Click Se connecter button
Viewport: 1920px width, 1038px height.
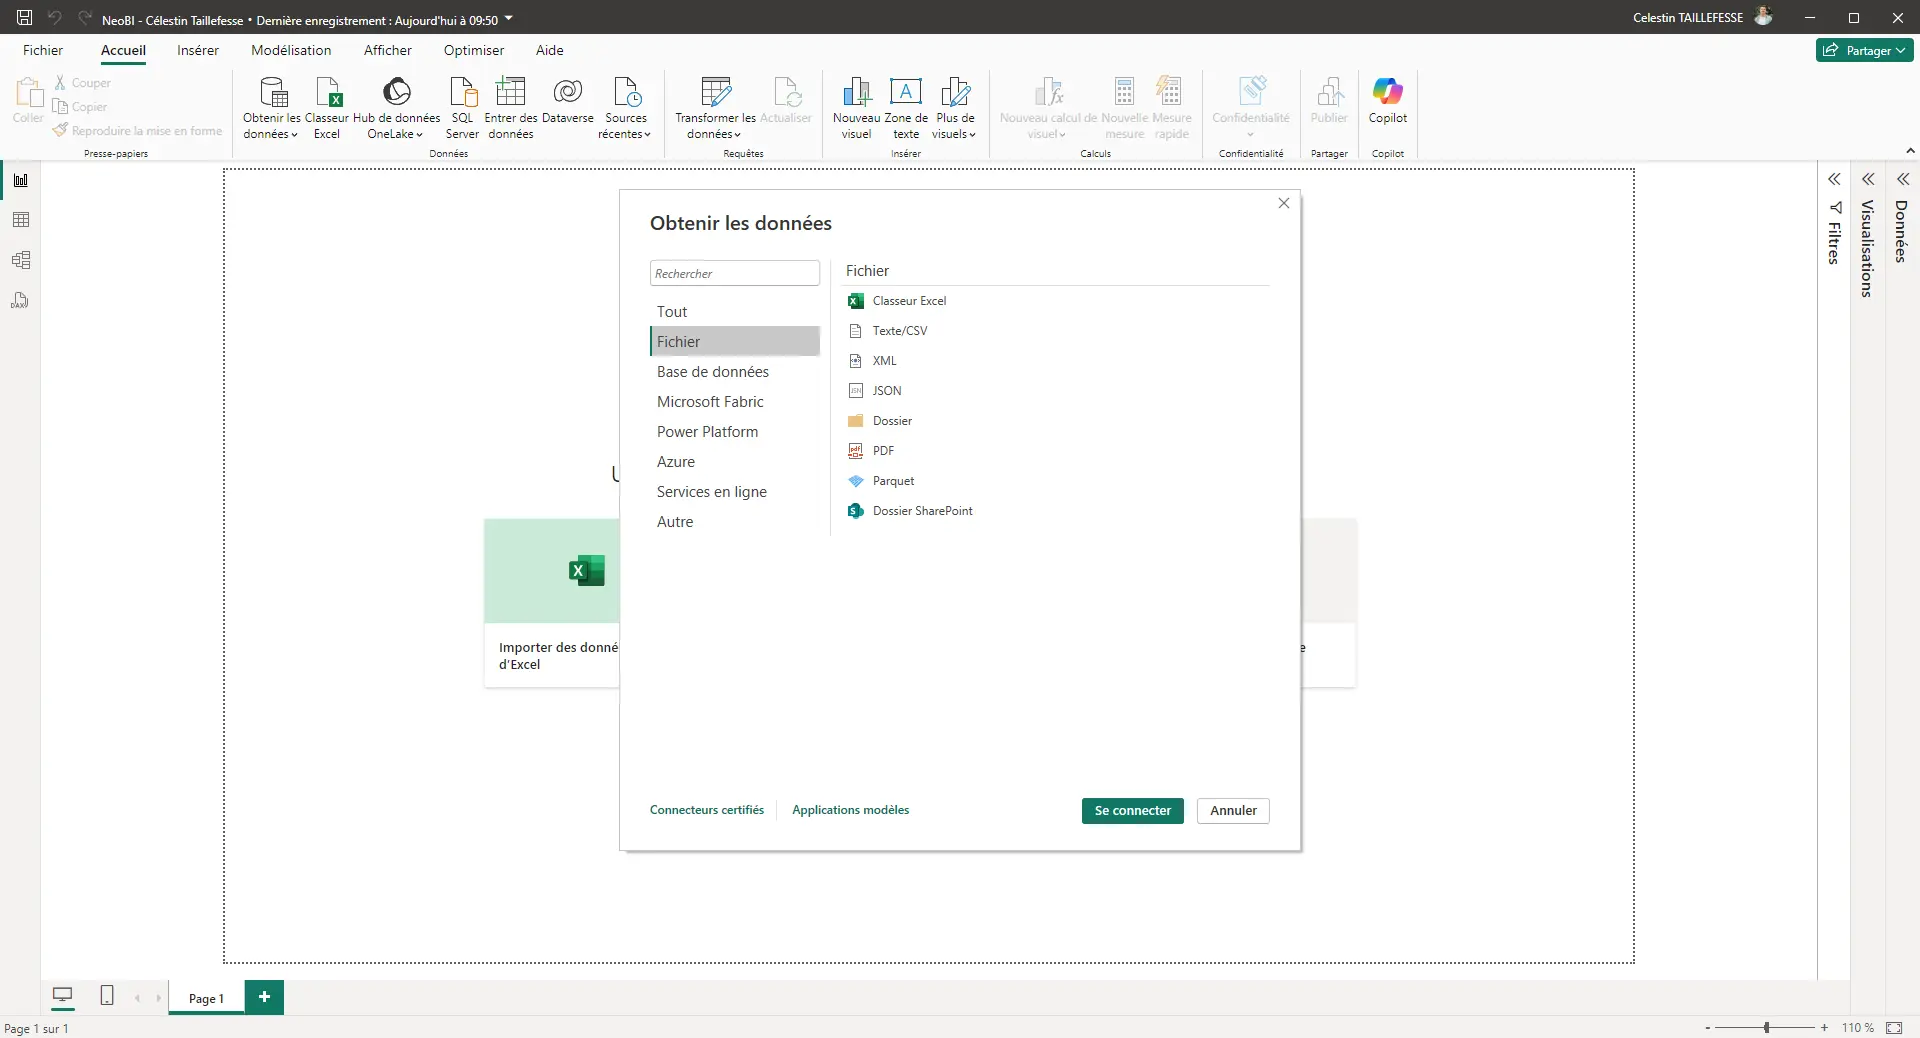point(1132,811)
